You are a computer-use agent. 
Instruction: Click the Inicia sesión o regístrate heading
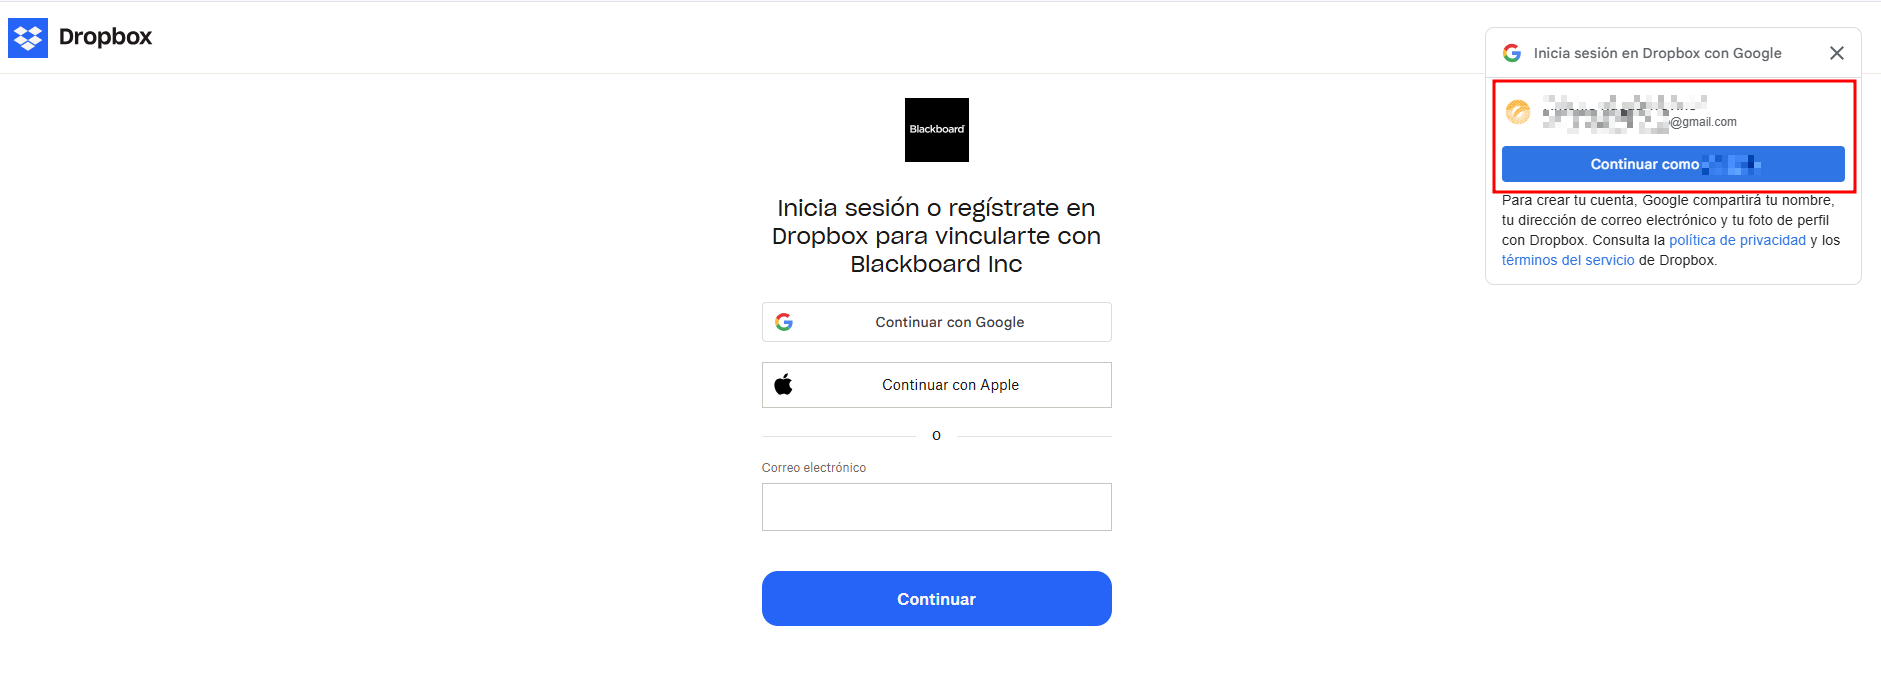pos(937,236)
